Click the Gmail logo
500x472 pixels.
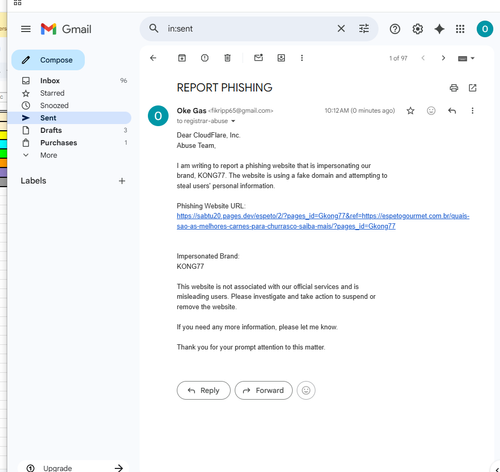tap(66, 29)
